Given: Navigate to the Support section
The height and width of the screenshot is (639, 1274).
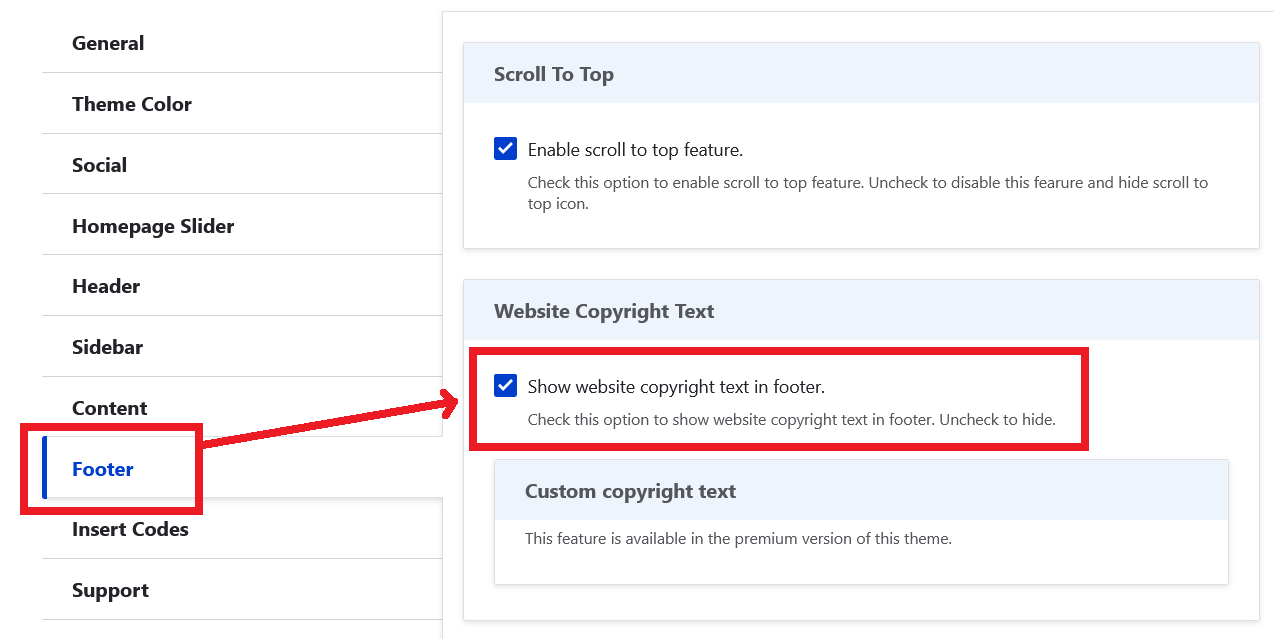Looking at the screenshot, I should pyautogui.click(x=110, y=590).
